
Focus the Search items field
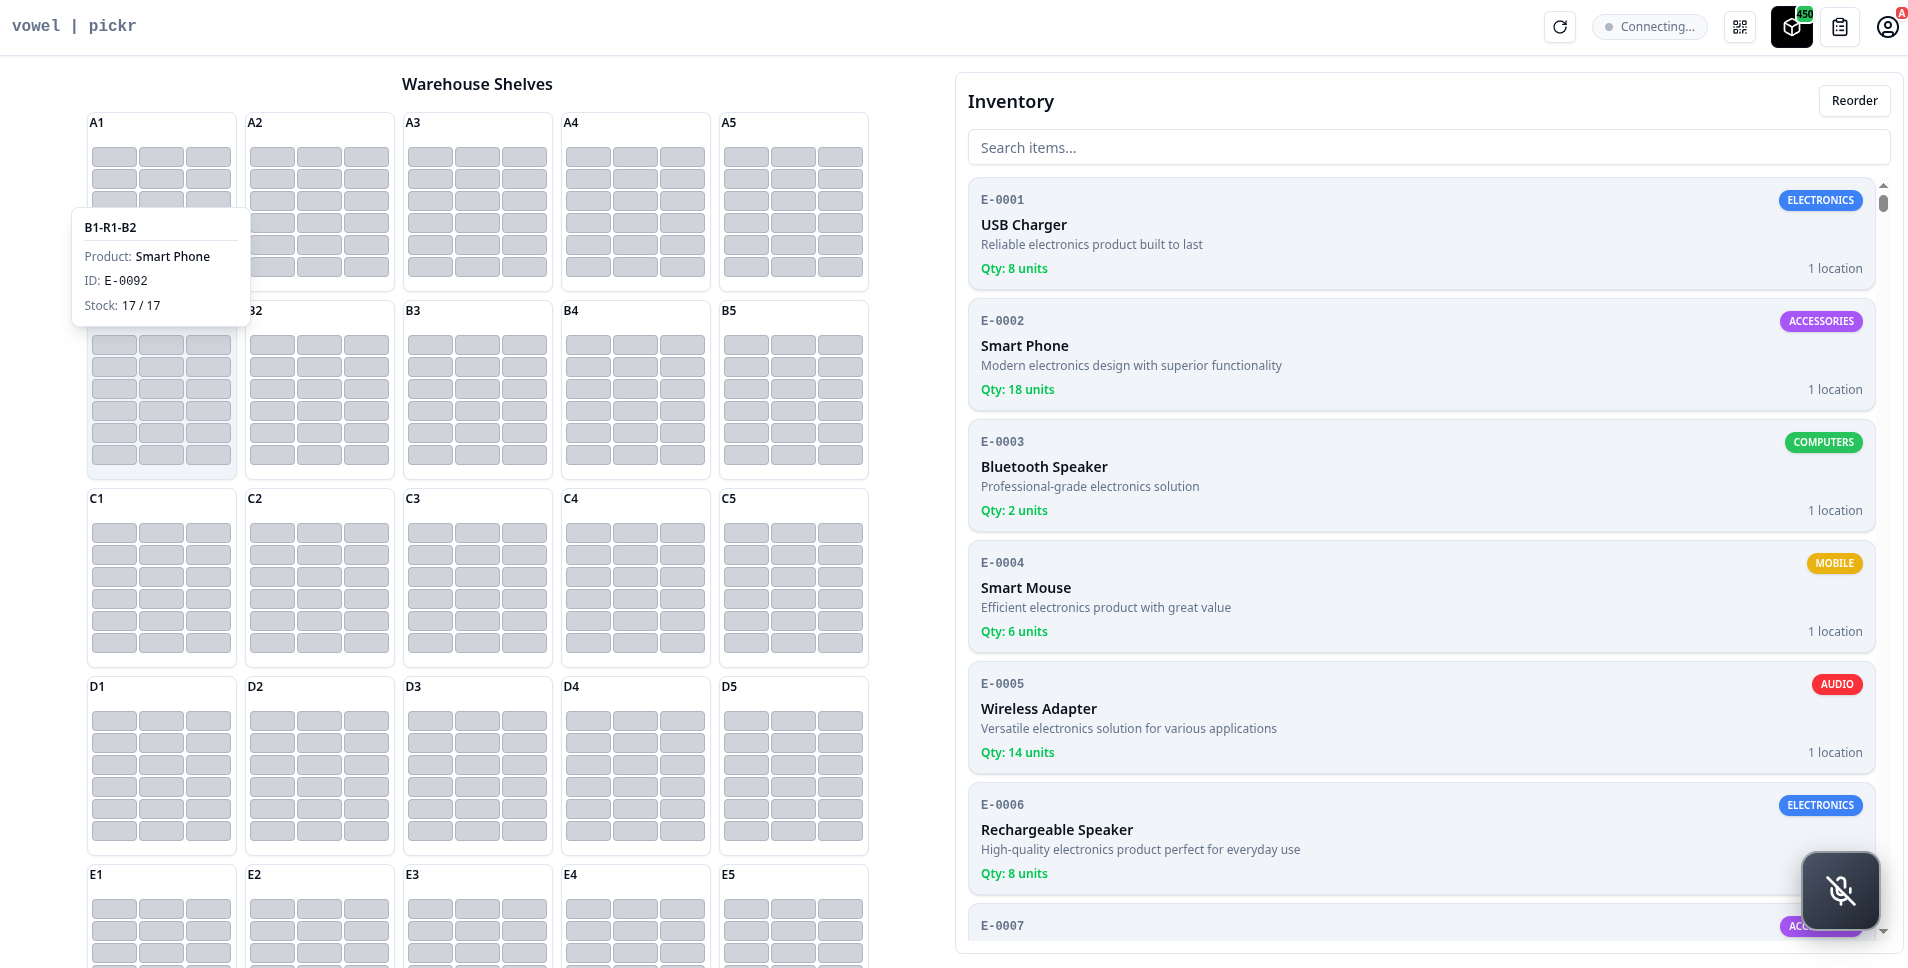coord(1428,148)
